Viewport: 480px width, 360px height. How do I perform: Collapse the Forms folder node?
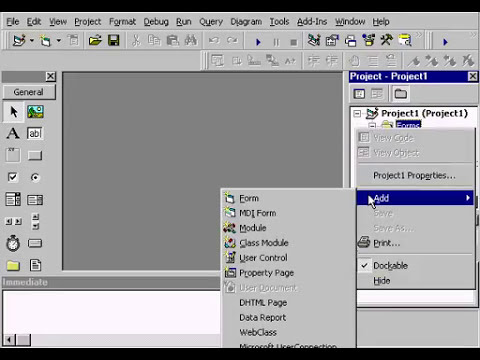click(372, 126)
